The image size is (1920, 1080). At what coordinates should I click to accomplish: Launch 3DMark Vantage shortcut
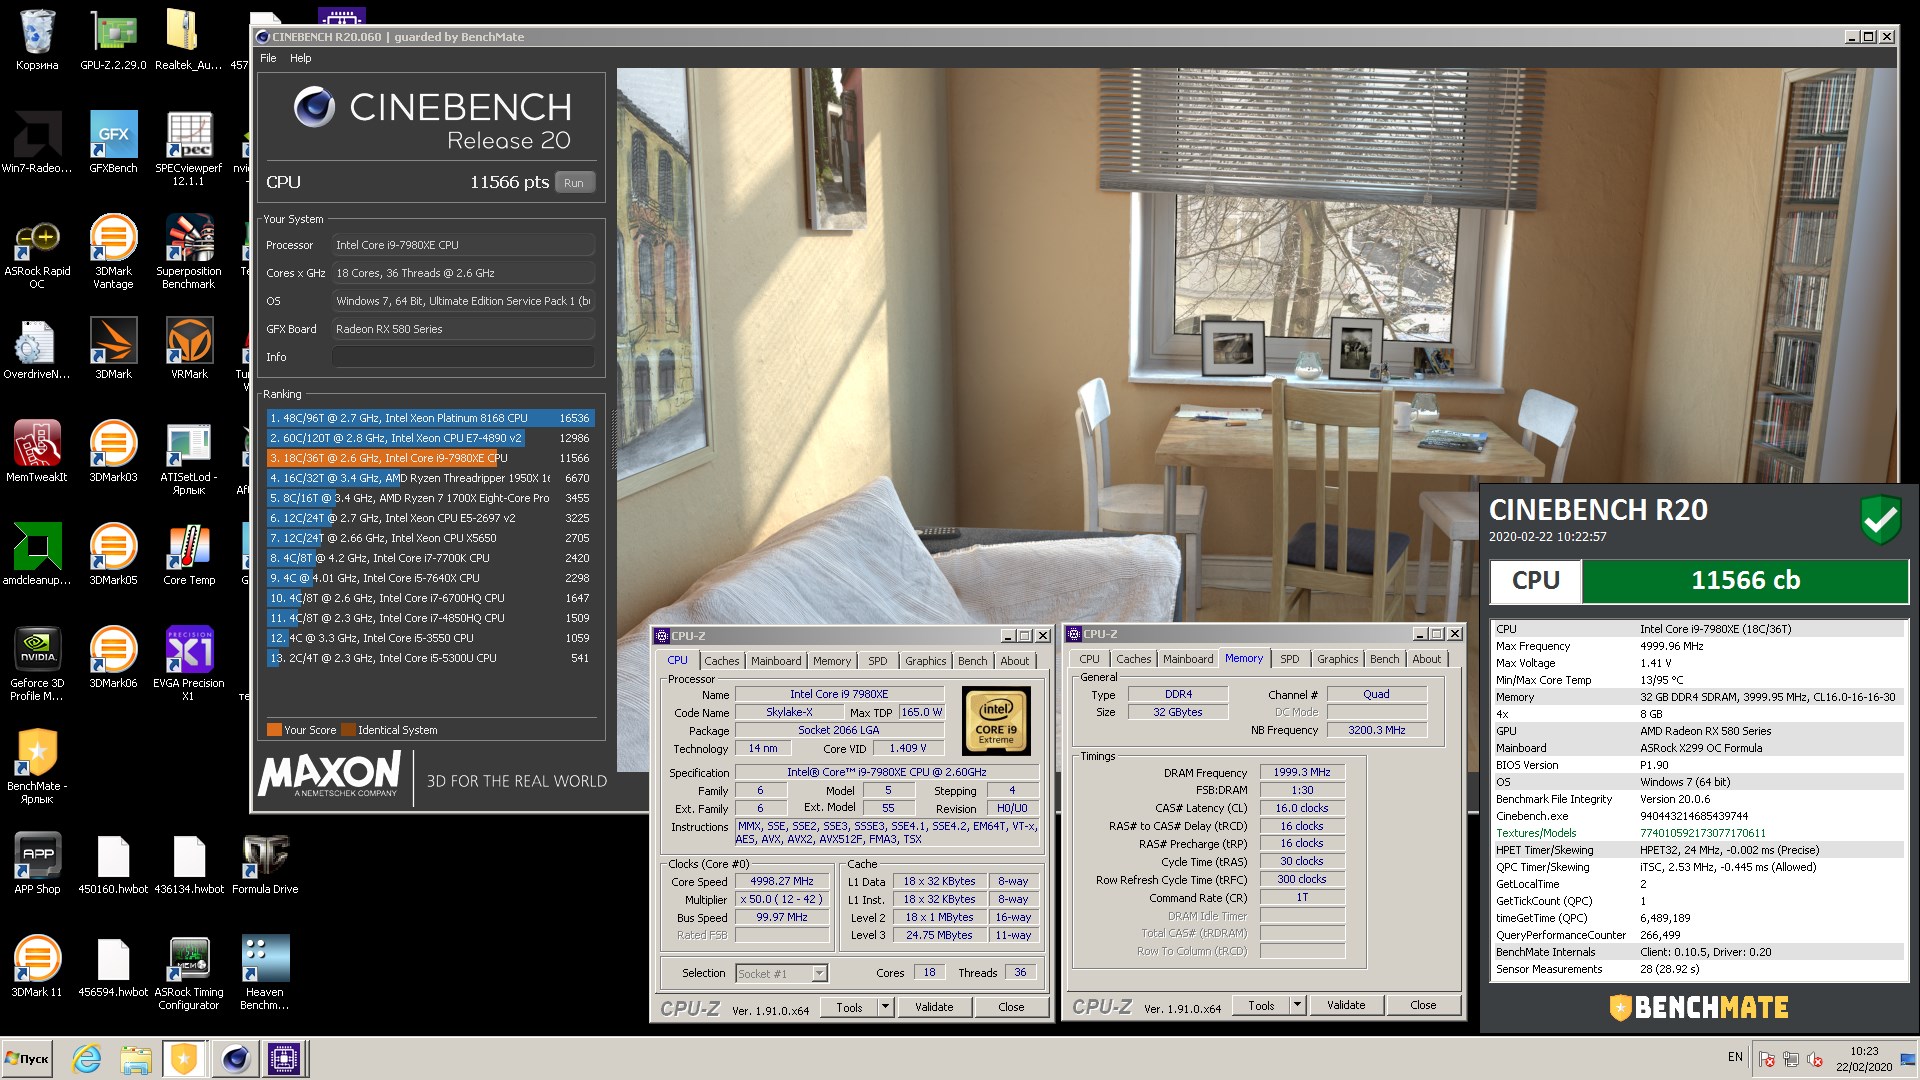tap(113, 252)
